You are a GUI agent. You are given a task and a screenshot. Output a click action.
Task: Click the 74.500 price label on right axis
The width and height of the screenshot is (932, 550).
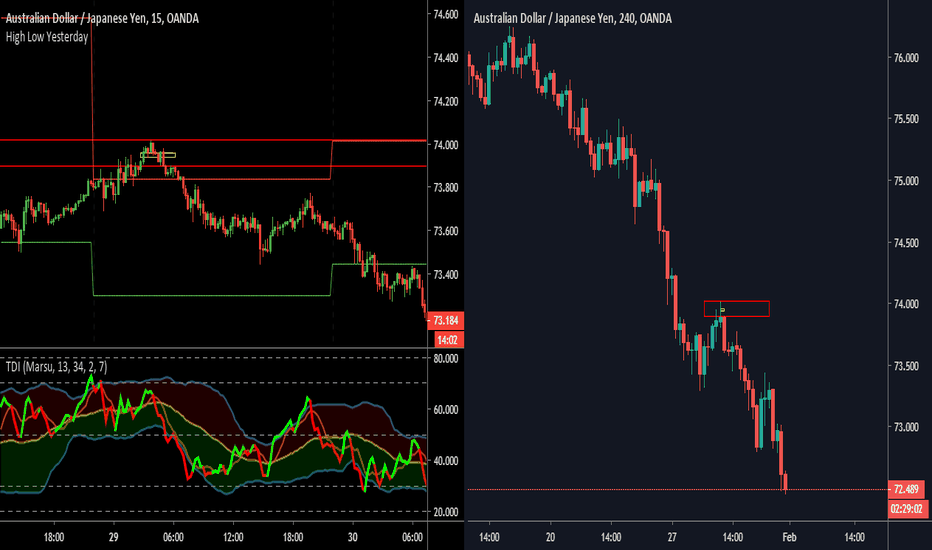pos(906,243)
